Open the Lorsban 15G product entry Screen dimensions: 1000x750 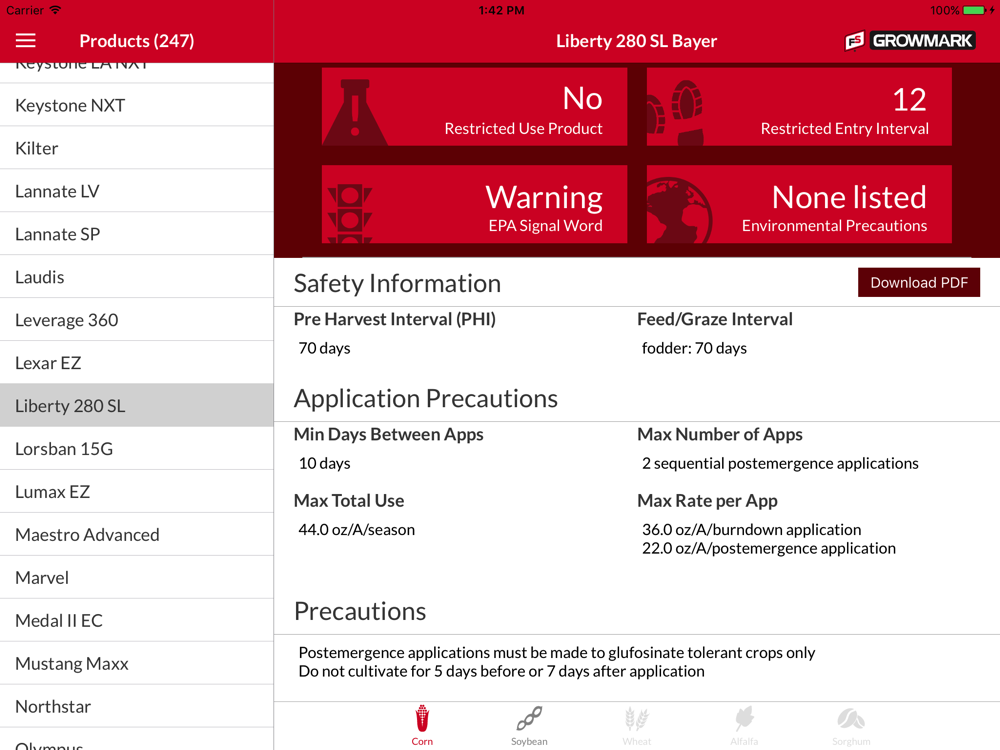click(136, 449)
